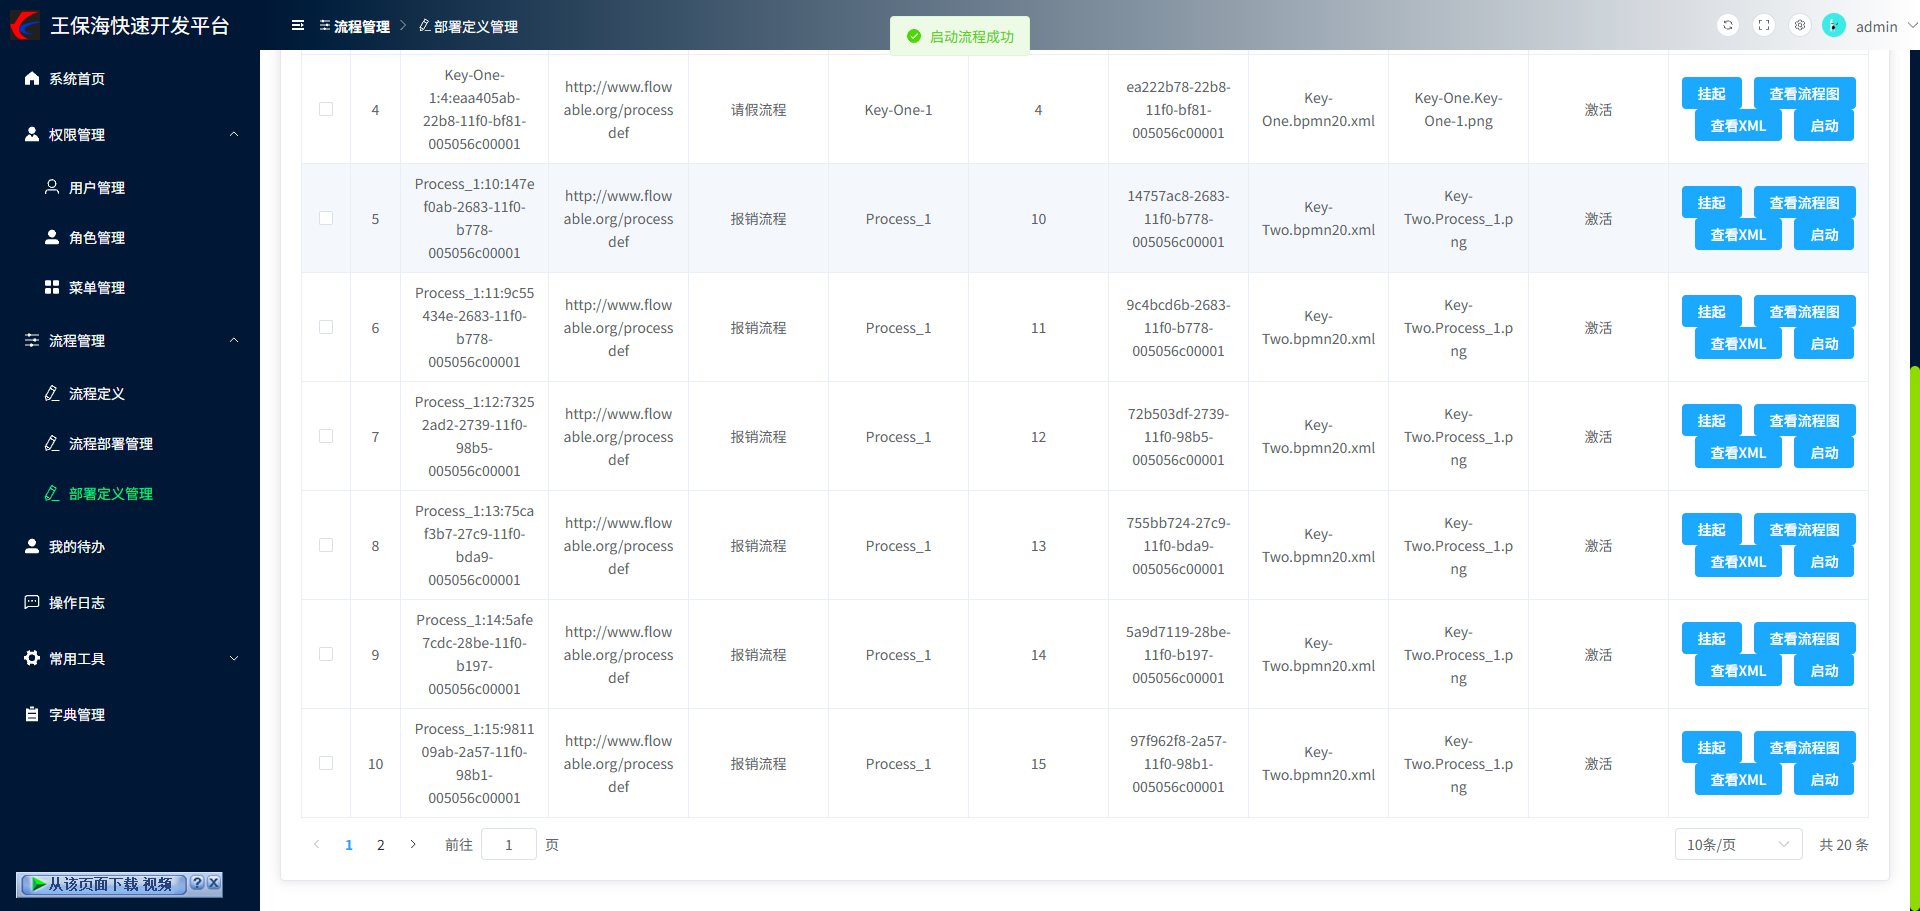The width and height of the screenshot is (1920, 911).
Task: Collapse the 流程管理 menu group arrow
Action: coord(234,340)
